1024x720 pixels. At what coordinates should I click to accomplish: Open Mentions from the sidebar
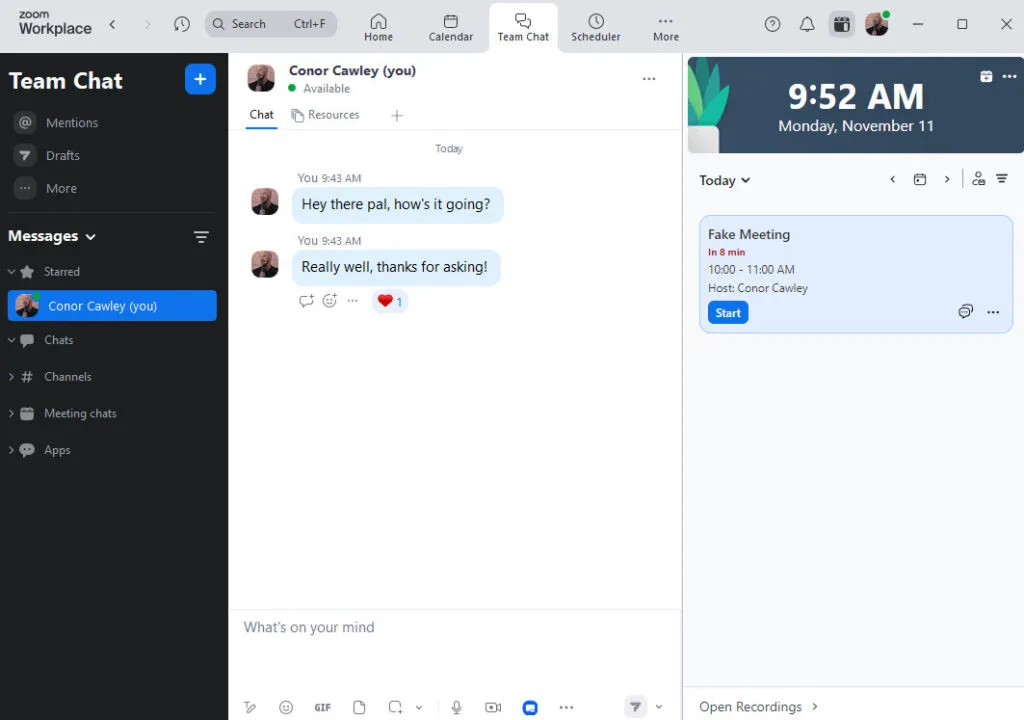[x=69, y=122]
